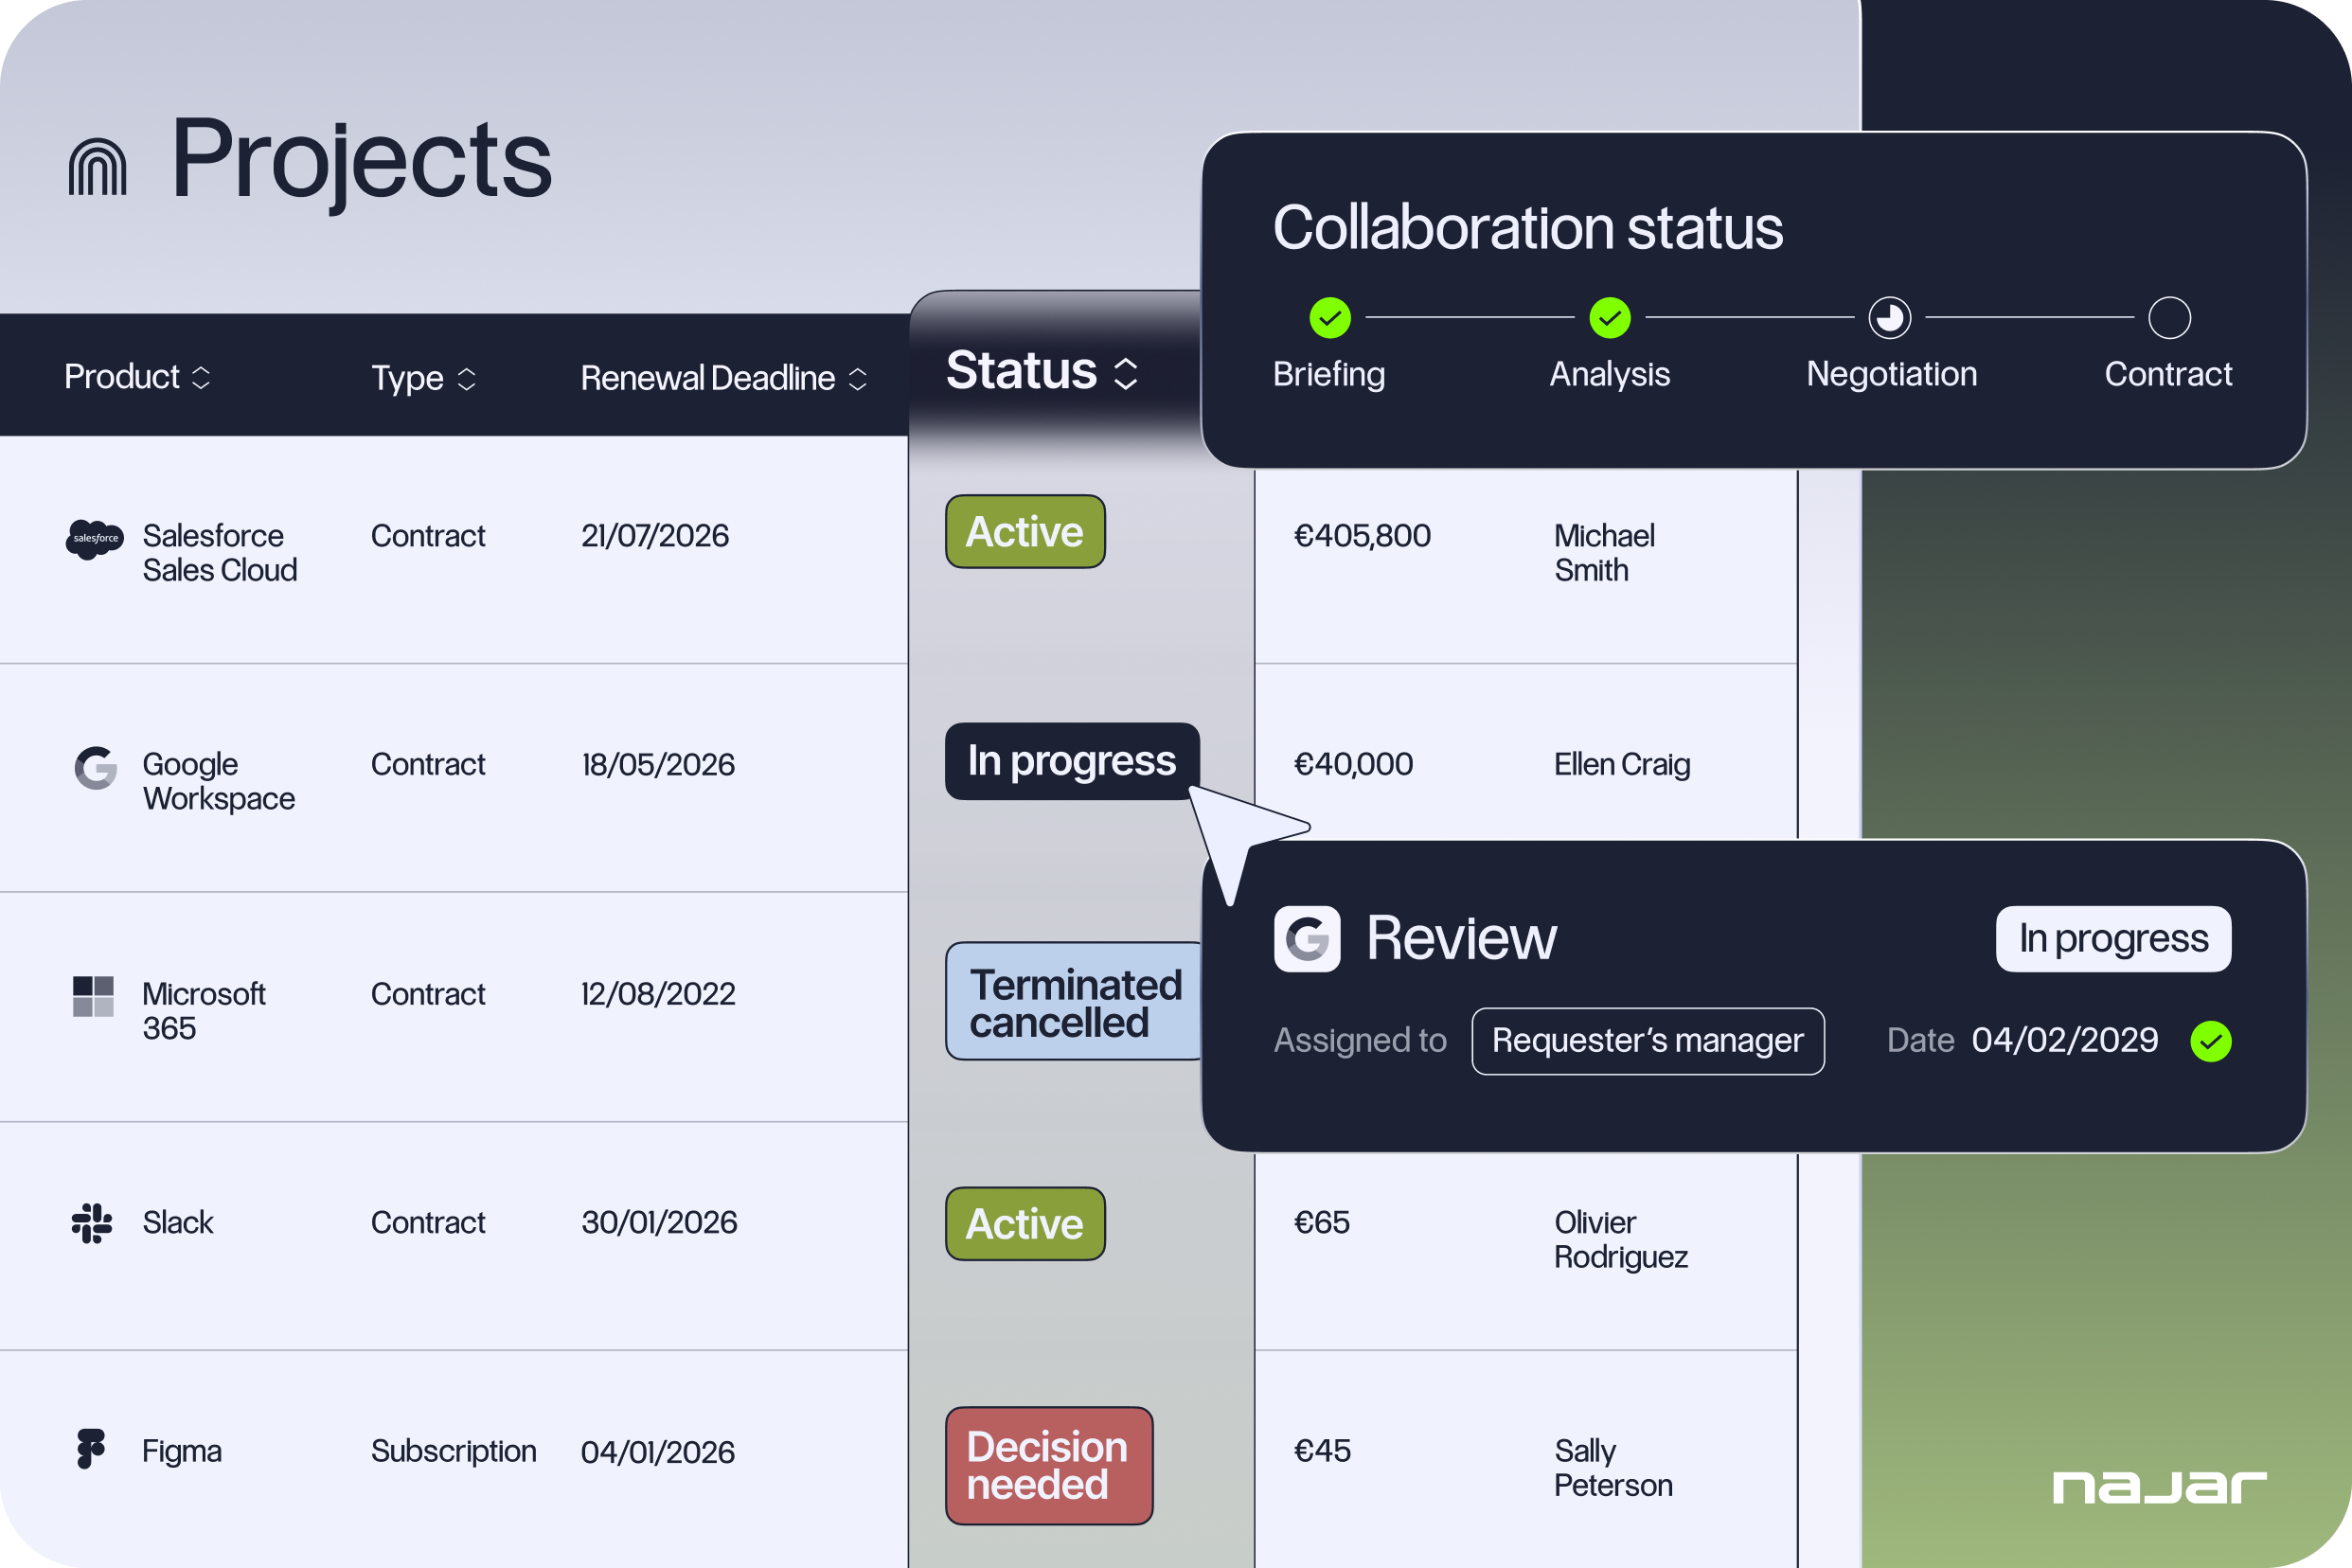
Task: Click the Figma logo icon
Action: [x=91, y=1449]
